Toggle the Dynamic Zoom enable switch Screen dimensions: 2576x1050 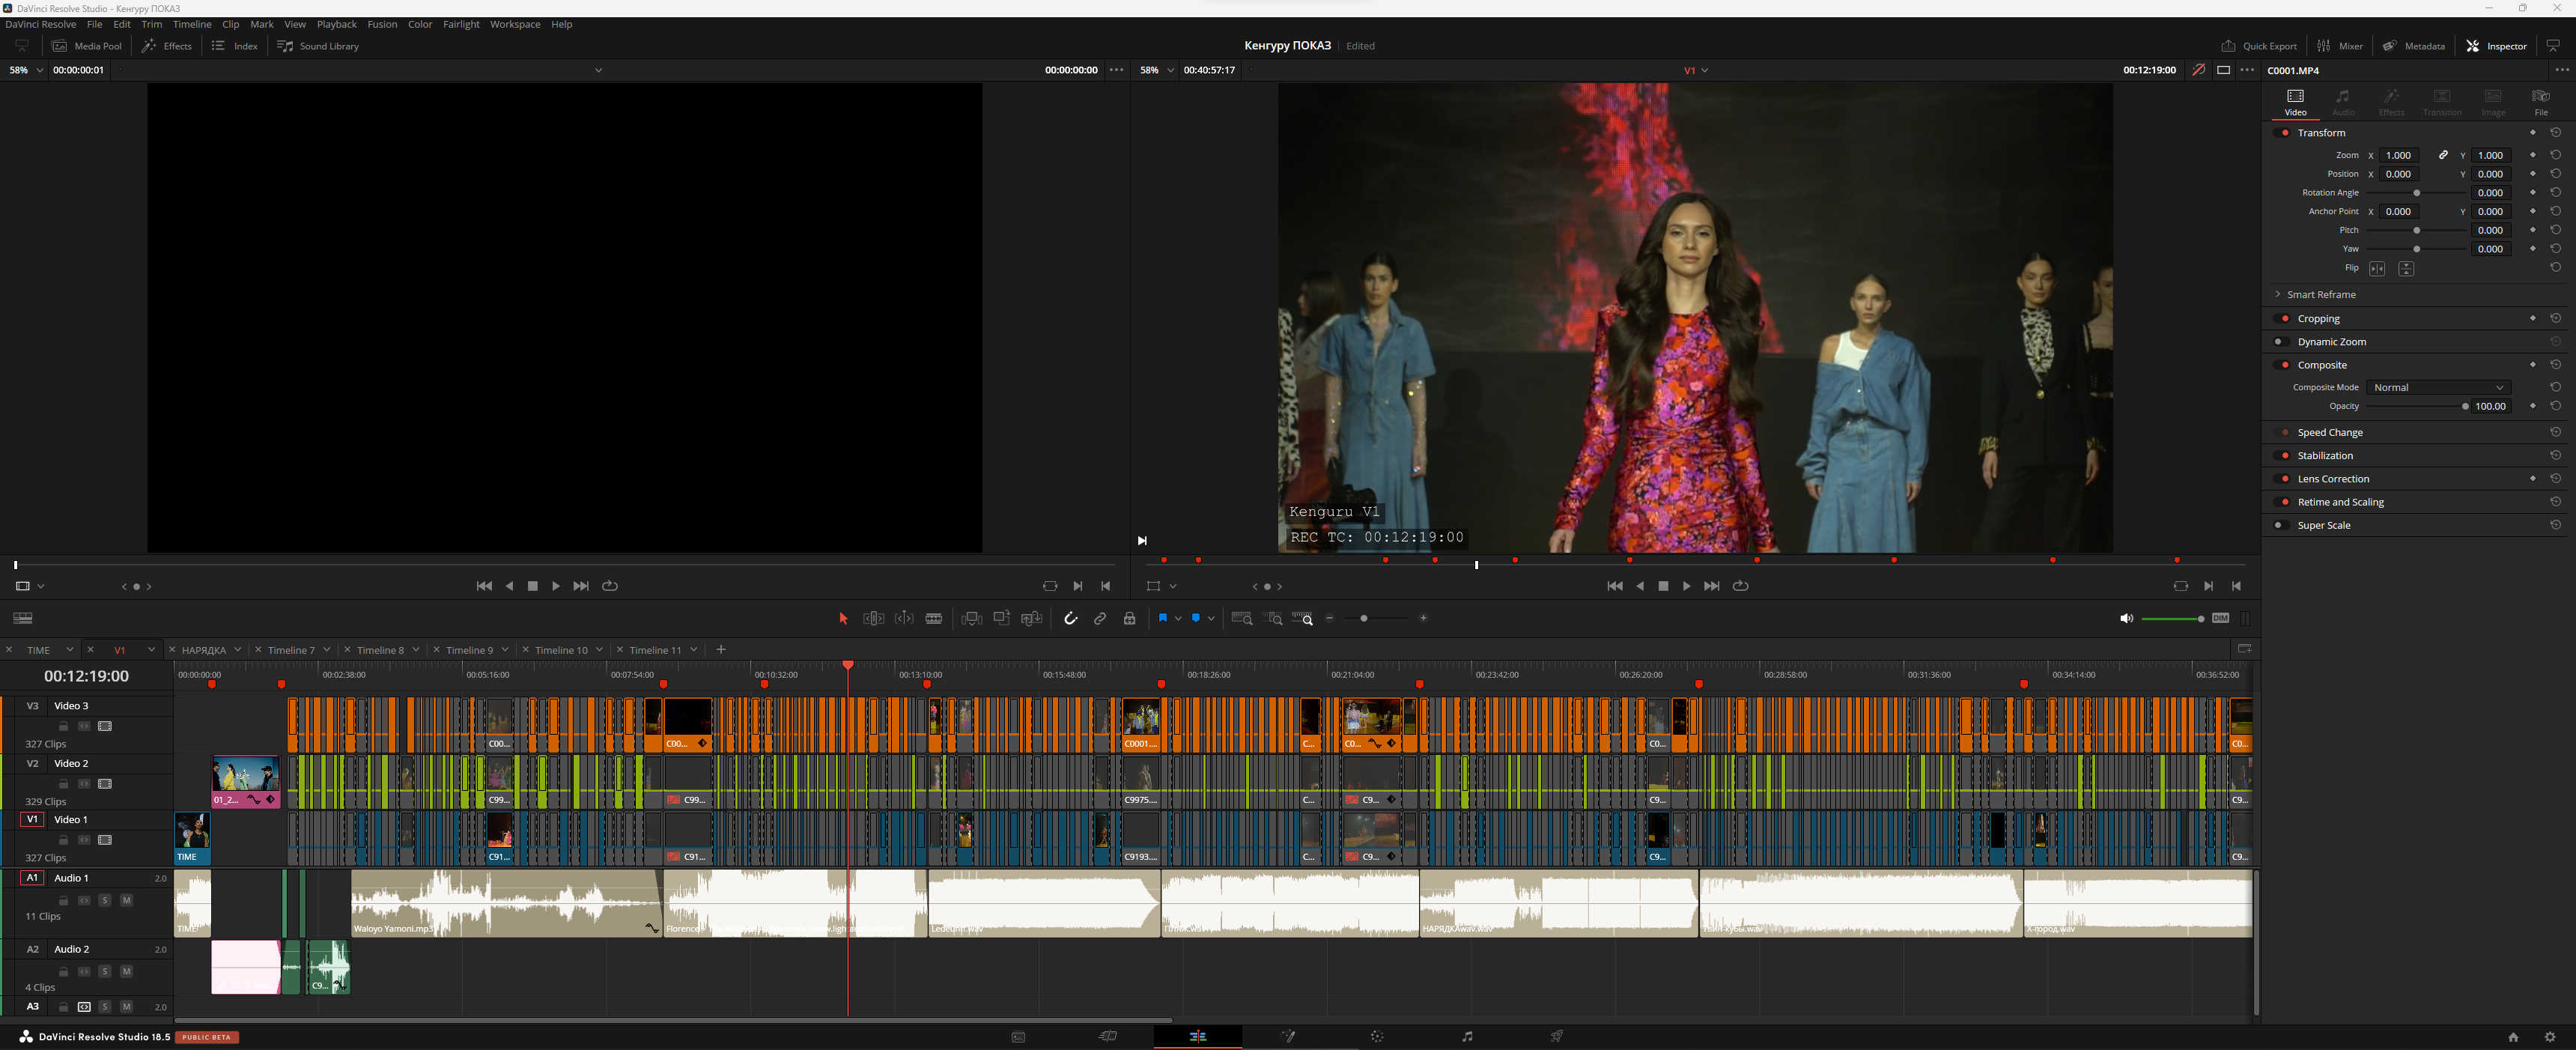pyautogui.click(x=2282, y=342)
